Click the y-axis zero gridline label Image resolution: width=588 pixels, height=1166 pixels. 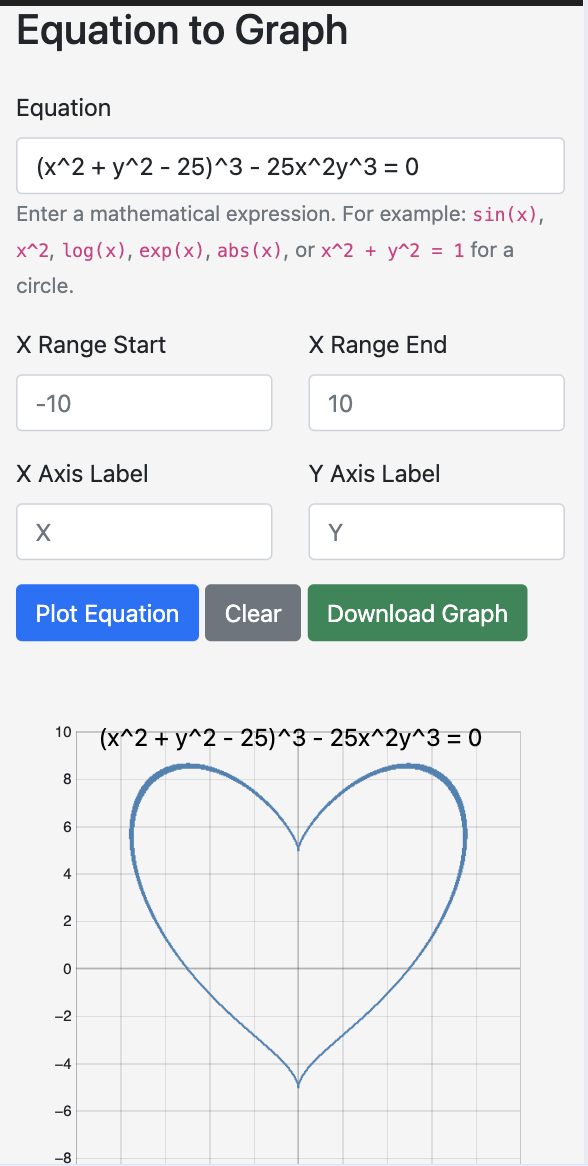(x=66, y=968)
